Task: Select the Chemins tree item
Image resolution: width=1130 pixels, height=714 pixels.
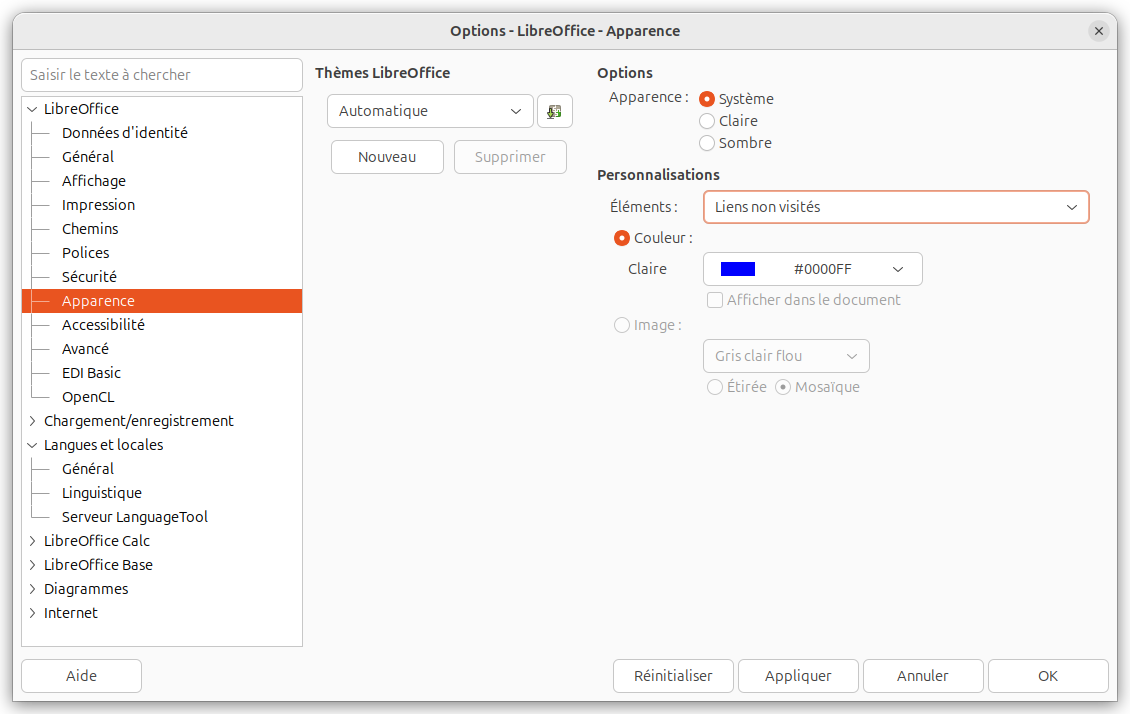Action: tap(90, 228)
